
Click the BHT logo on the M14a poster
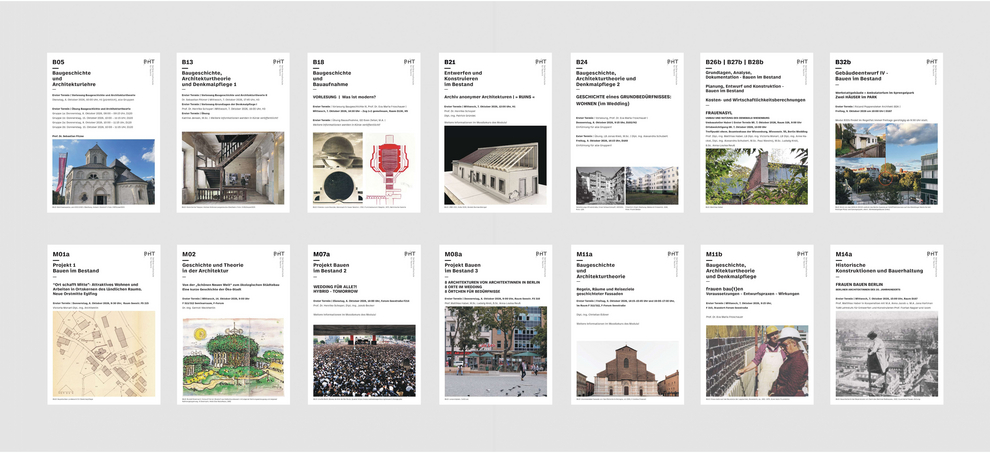932,254
